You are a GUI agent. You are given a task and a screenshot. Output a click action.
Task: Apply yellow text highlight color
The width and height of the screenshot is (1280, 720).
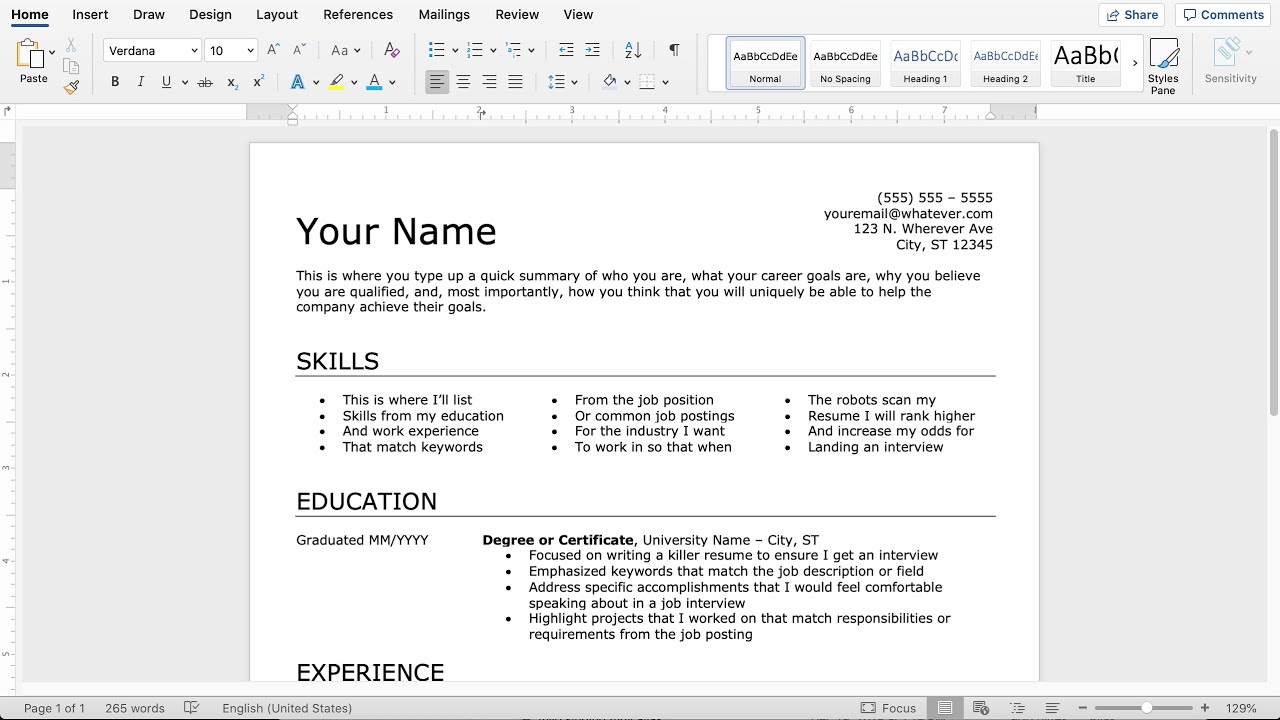[x=336, y=82]
